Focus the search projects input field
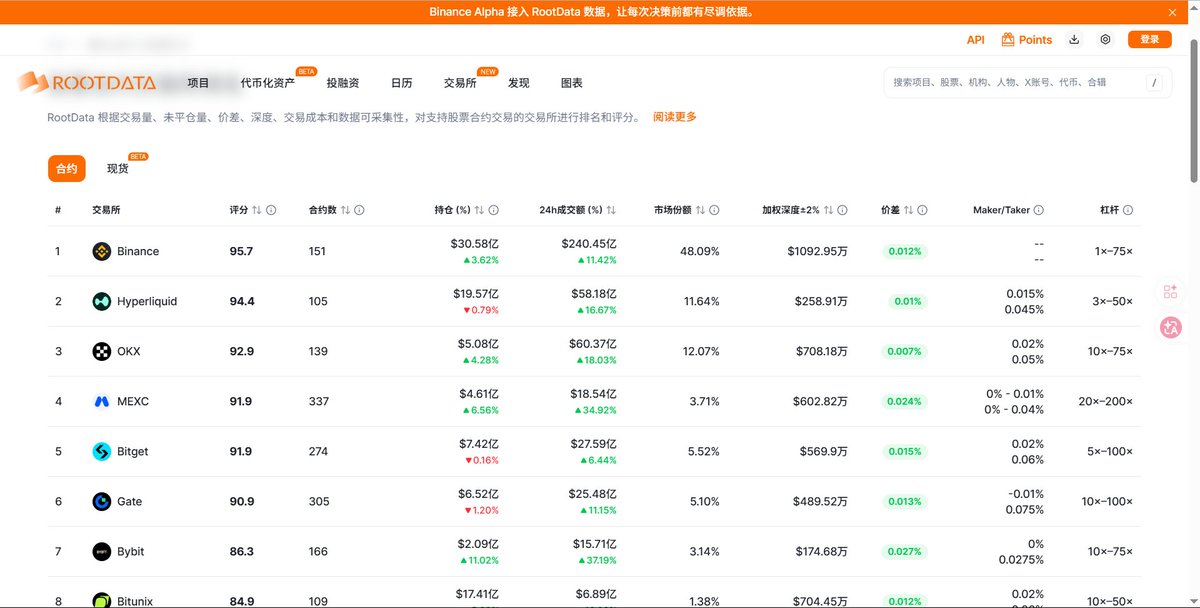1200x608 pixels. click(x=1013, y=83)
